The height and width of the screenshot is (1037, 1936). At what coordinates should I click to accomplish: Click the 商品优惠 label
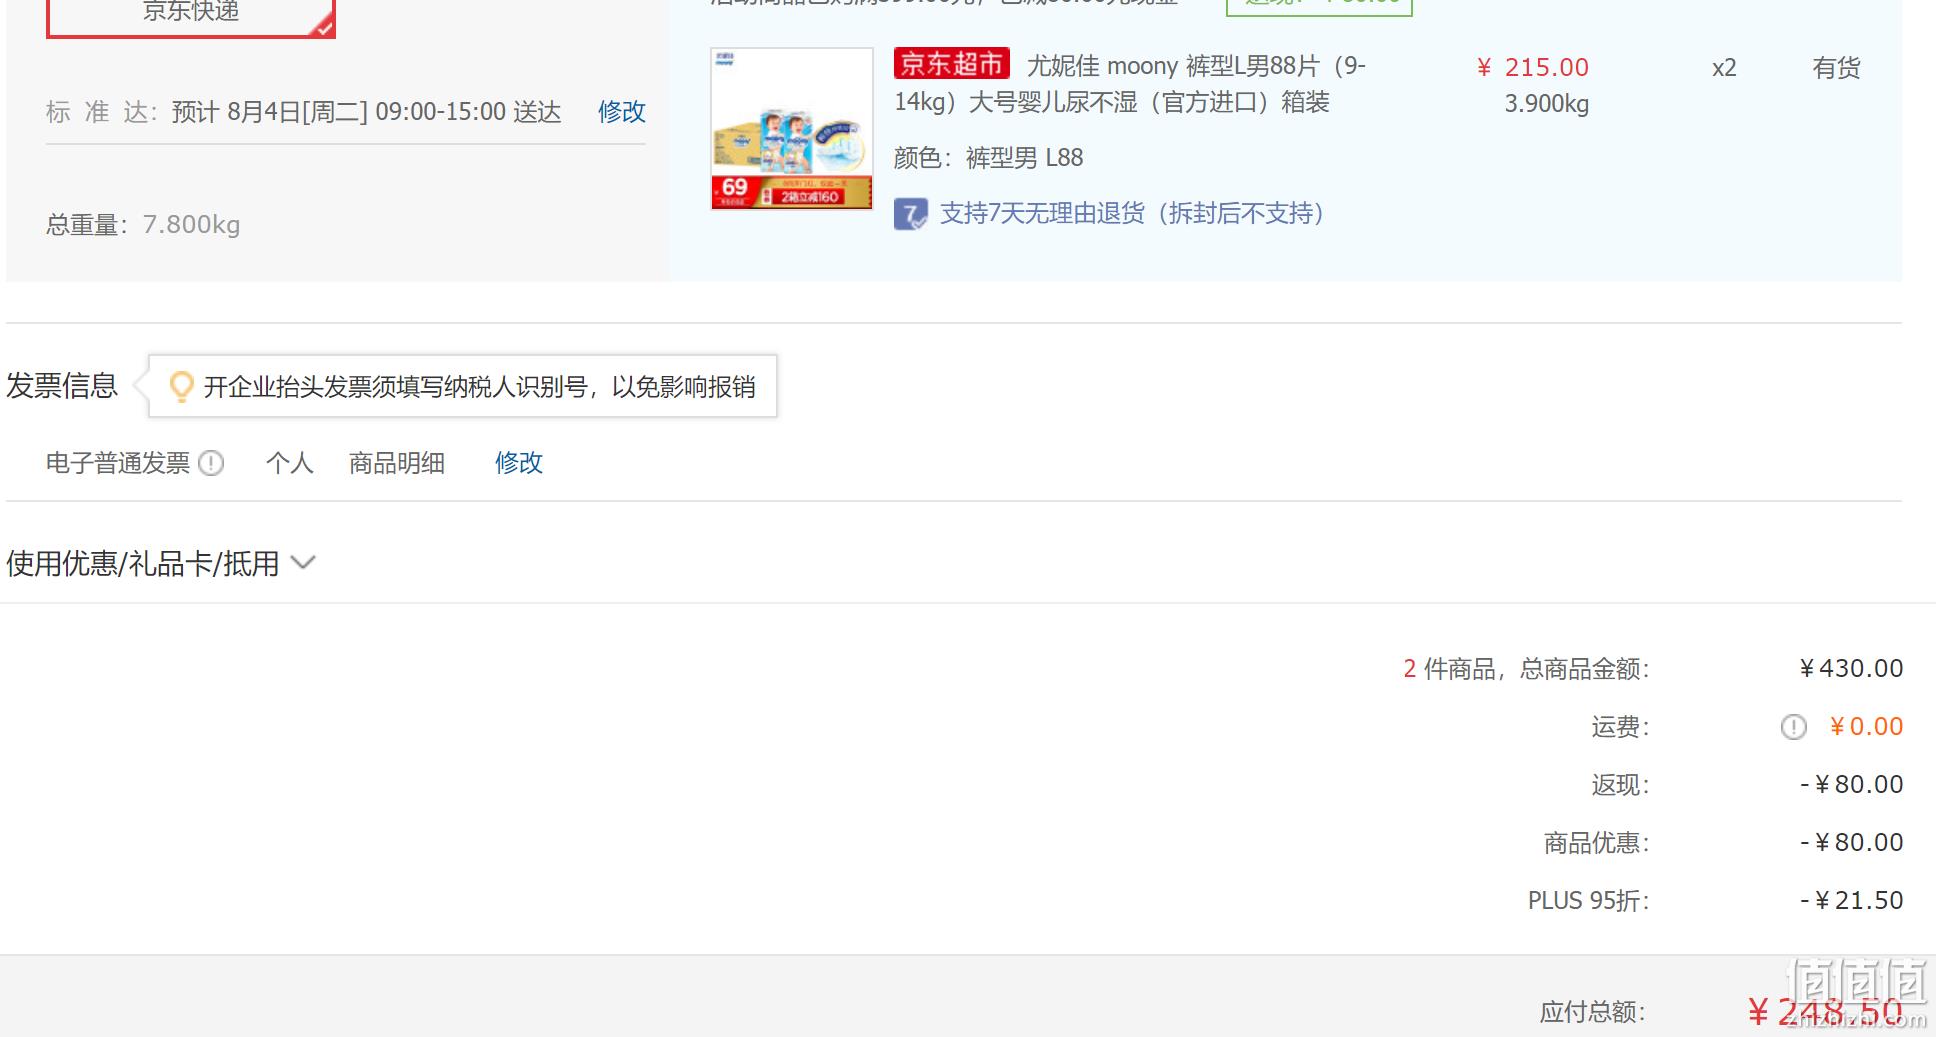1596,843
